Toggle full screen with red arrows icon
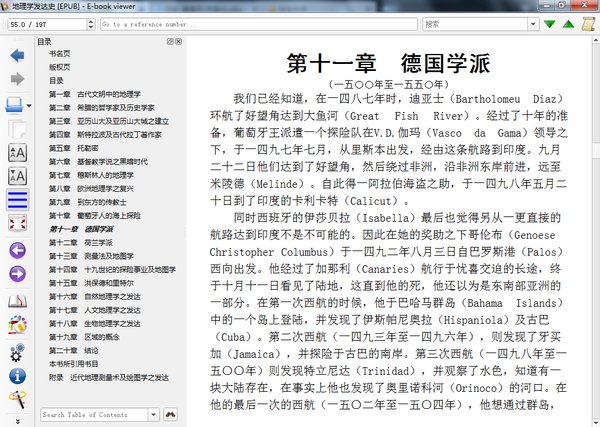The width and height of the screenshot is (600, 427). coord(17,223)
